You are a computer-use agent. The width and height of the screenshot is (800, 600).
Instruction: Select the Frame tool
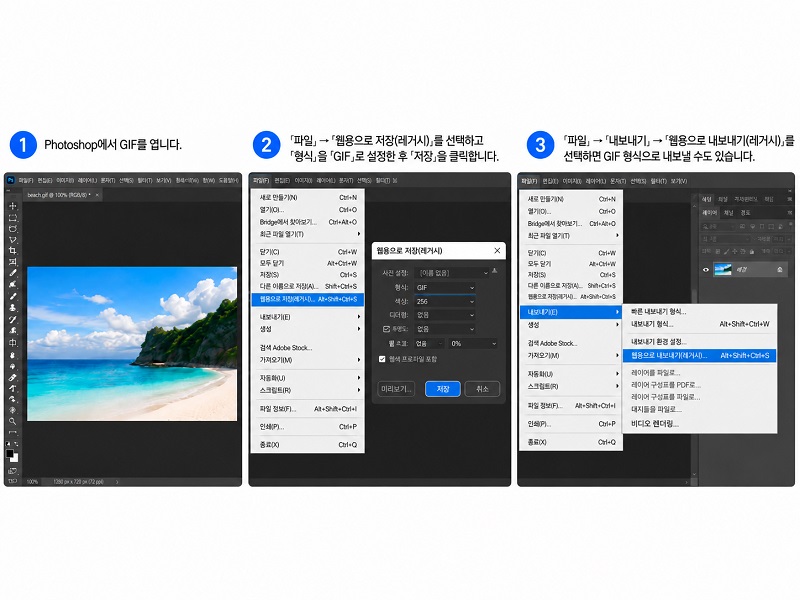click(13, 262)
